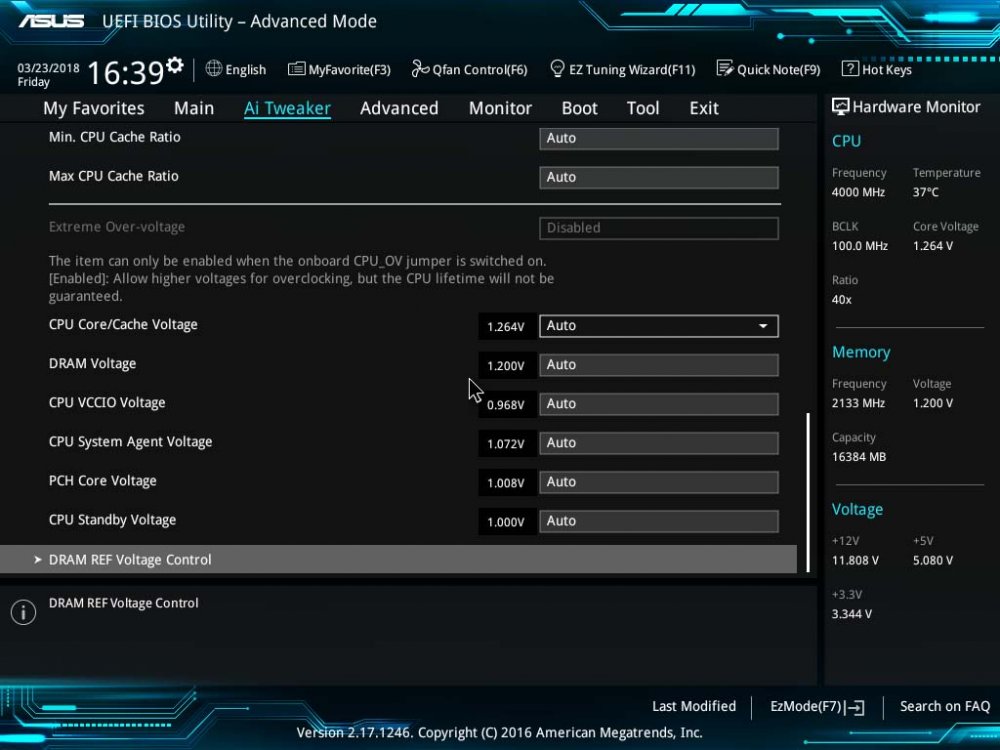This screenshot has height=750, width=1000.
Task: Click Extreme Over-voltage Disabled box
Action: tap(659, 228)
